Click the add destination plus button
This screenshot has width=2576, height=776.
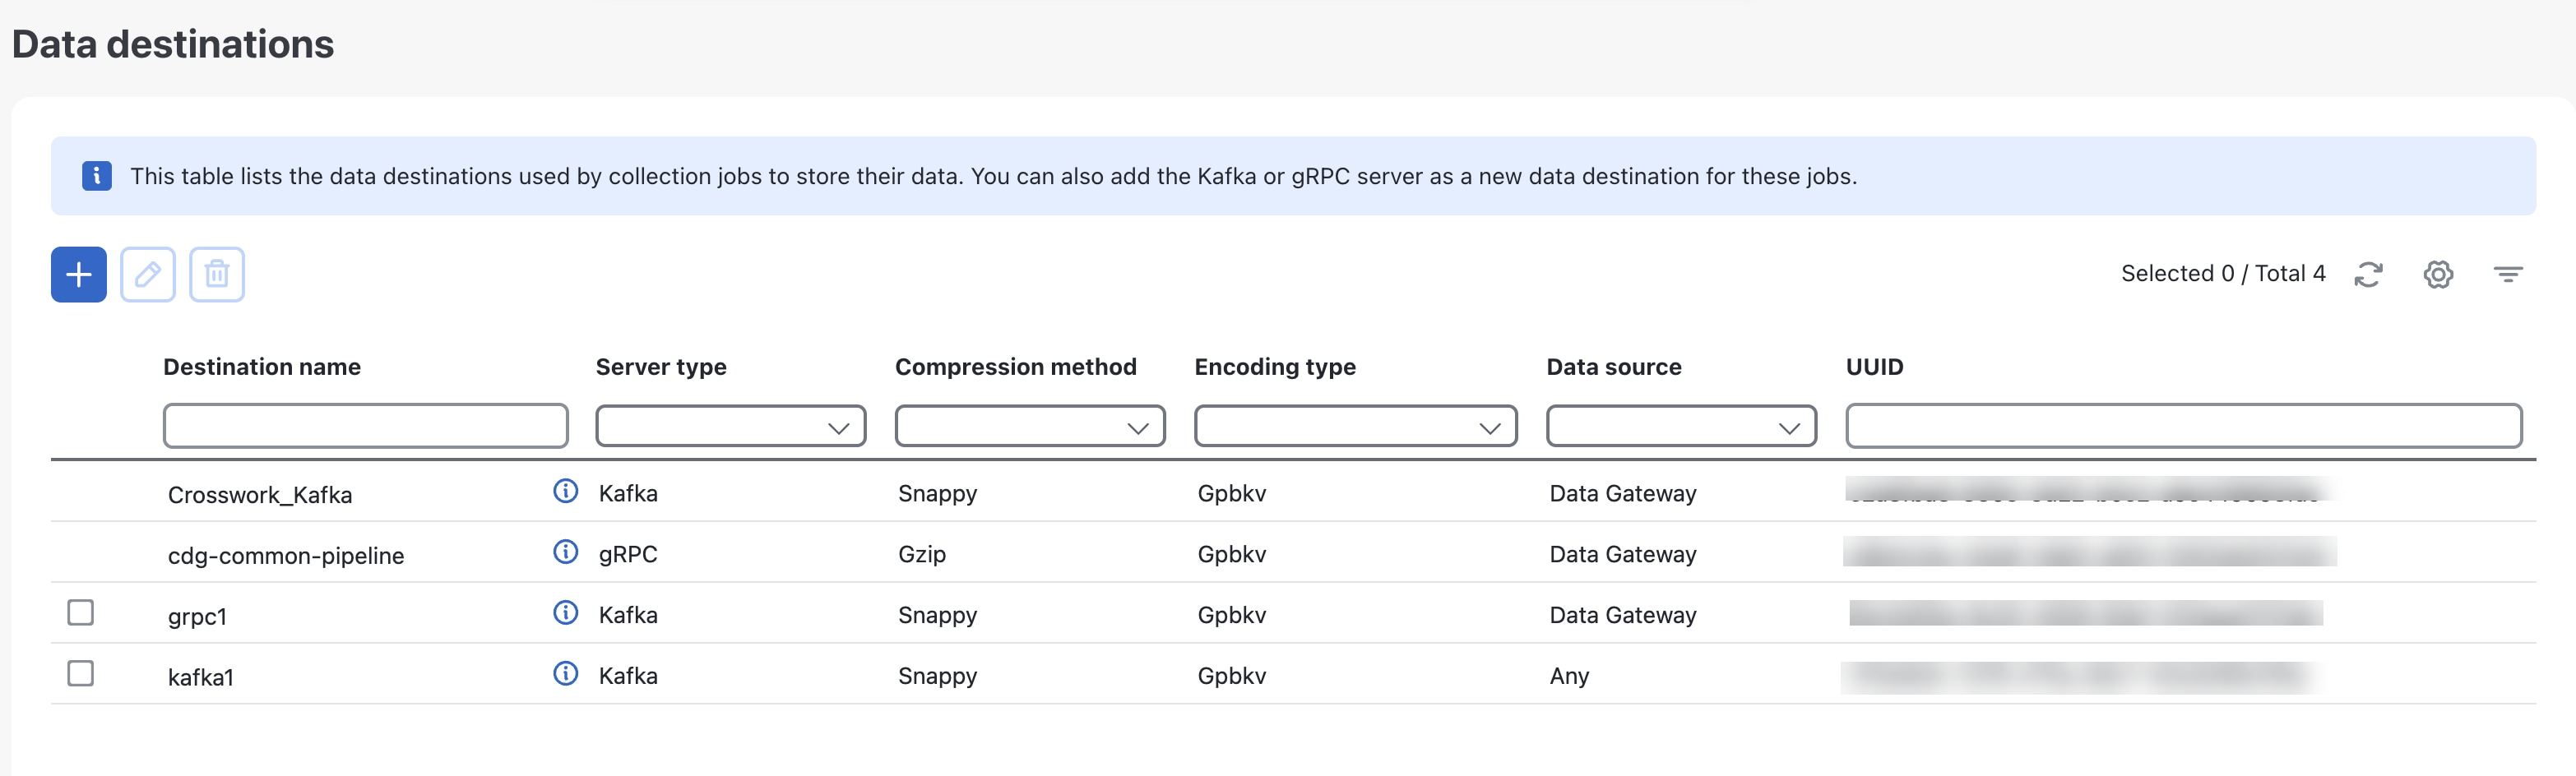79,274
